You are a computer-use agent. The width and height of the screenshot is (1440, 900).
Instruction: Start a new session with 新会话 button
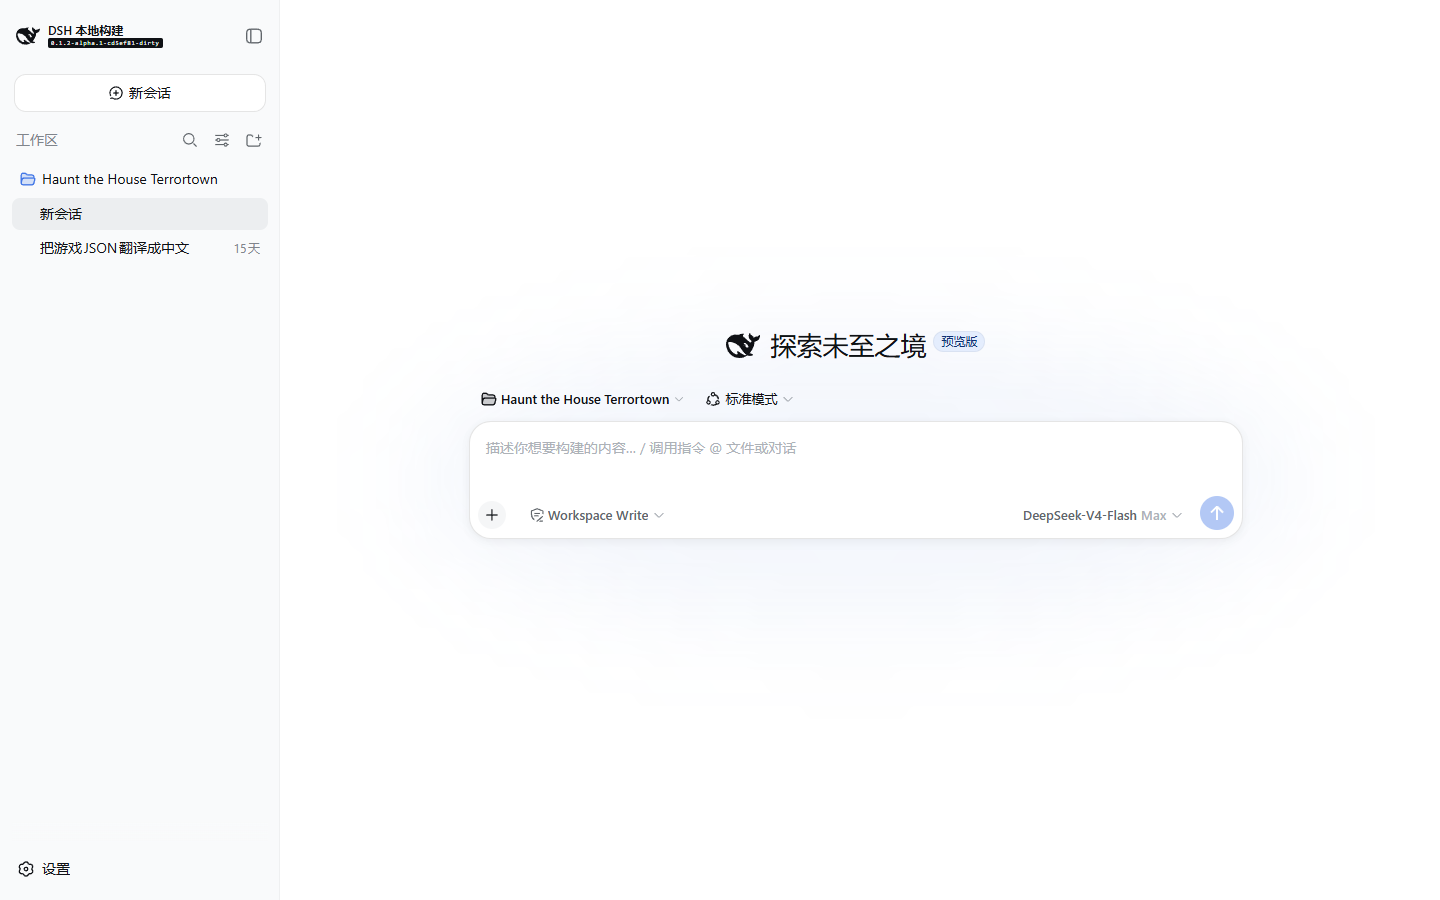click(x=140, y=93)
